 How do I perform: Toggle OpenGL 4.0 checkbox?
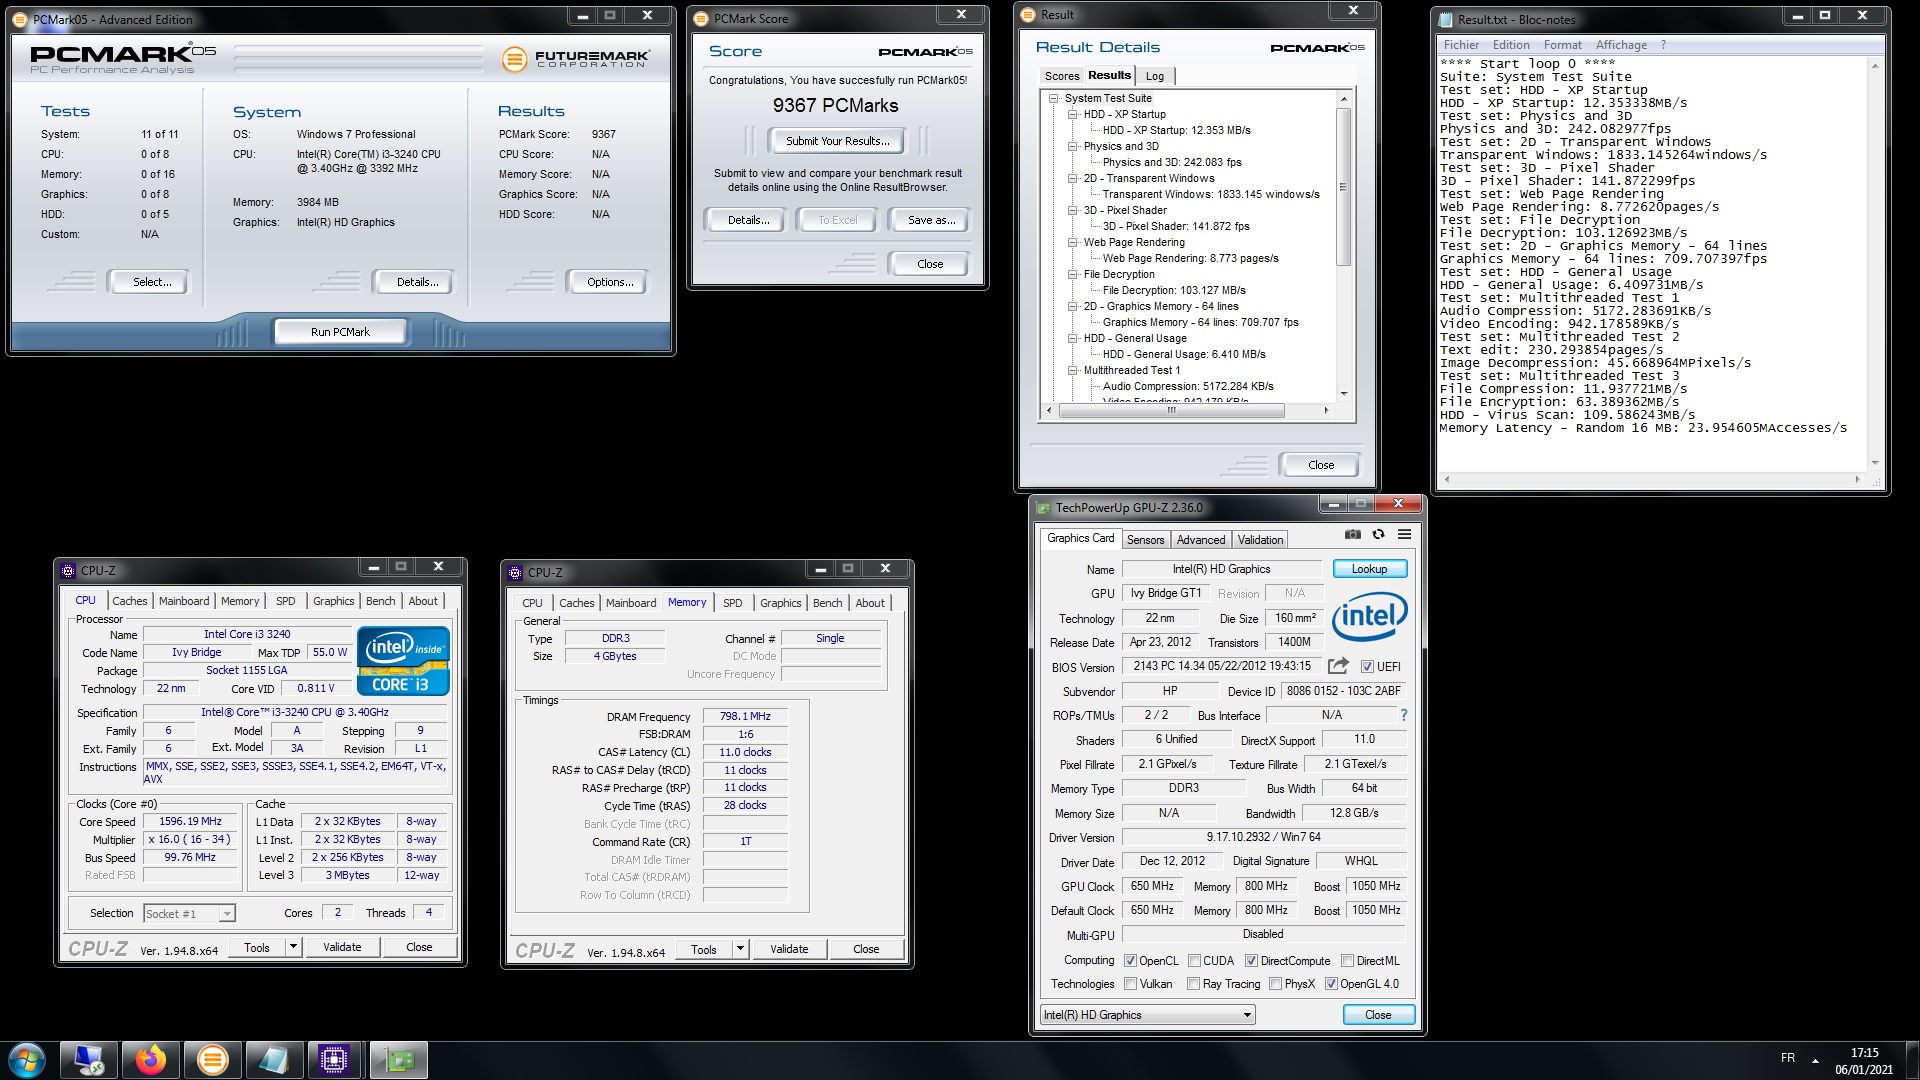click(x=1331, y=984)
